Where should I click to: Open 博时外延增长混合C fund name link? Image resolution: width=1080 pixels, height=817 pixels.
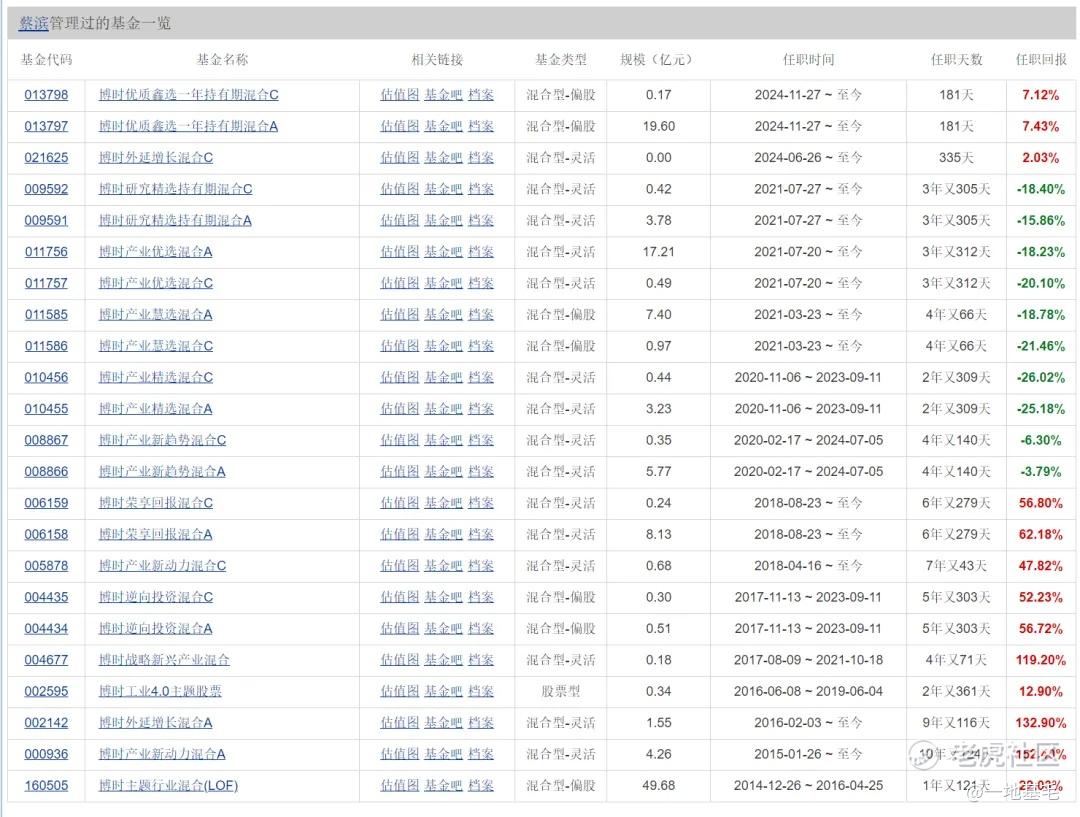[x=156, y=158]
